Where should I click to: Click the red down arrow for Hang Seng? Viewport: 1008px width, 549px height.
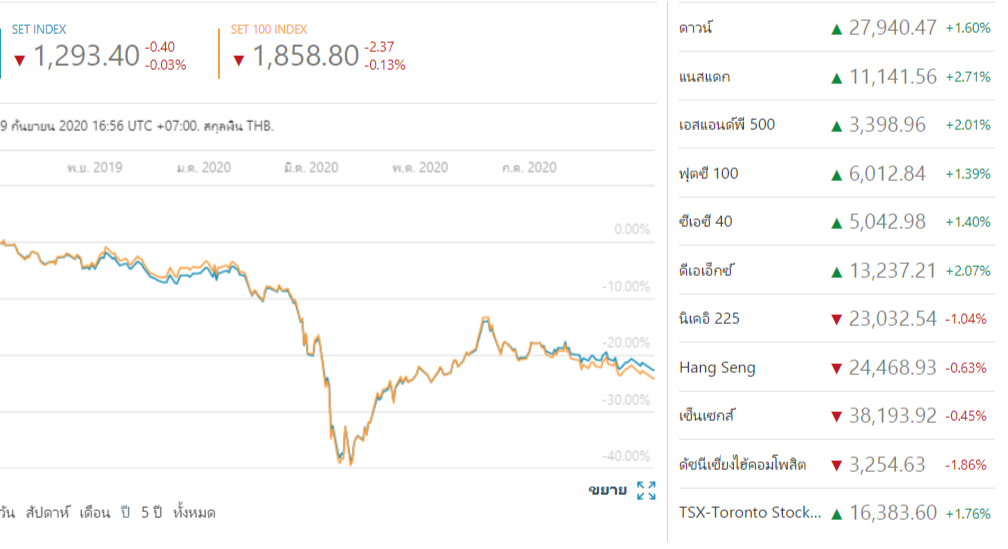tap(836, 369)
